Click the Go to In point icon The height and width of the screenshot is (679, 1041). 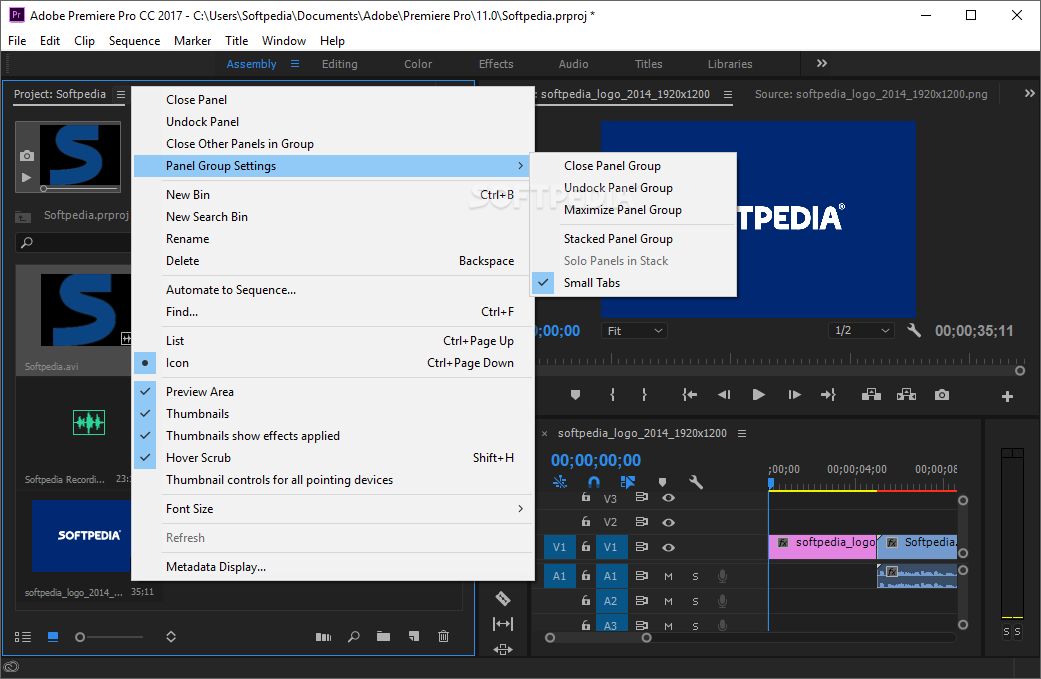coord(690,395)
